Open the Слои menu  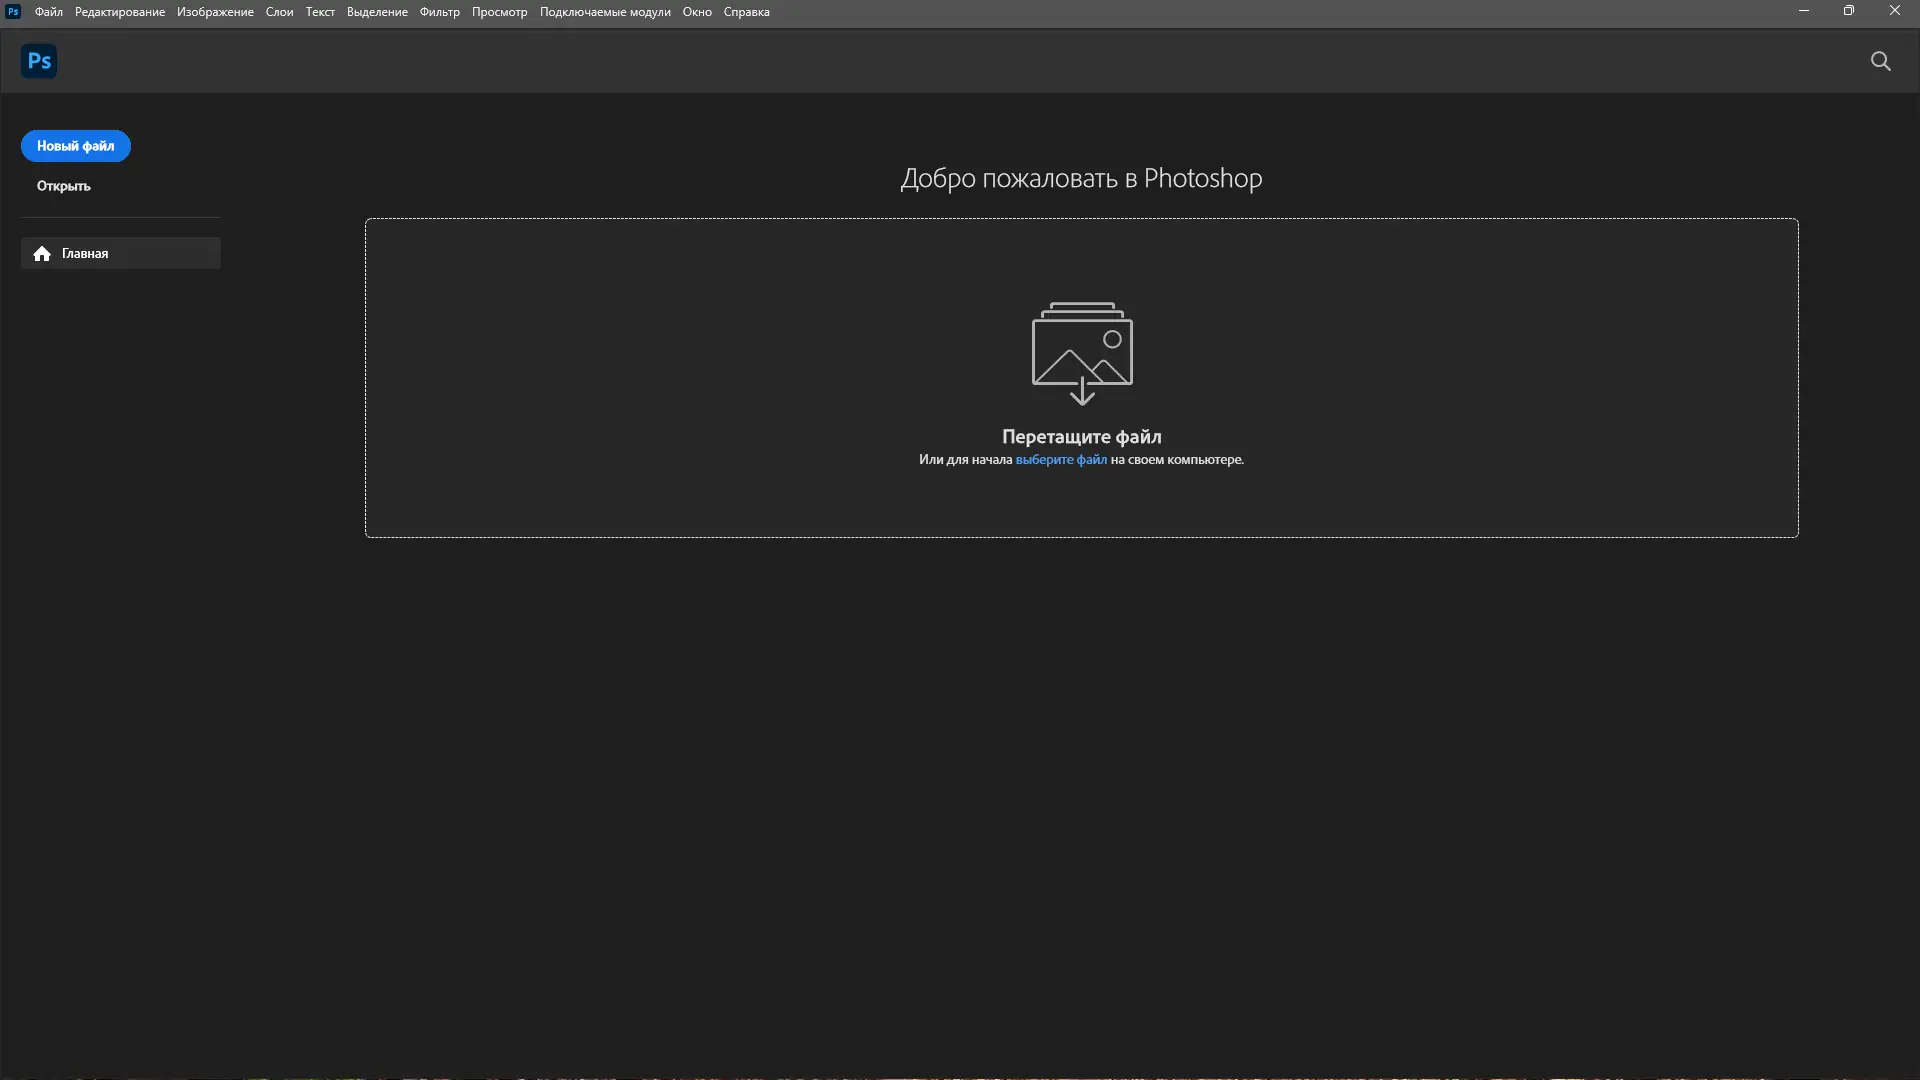[279, 11]
